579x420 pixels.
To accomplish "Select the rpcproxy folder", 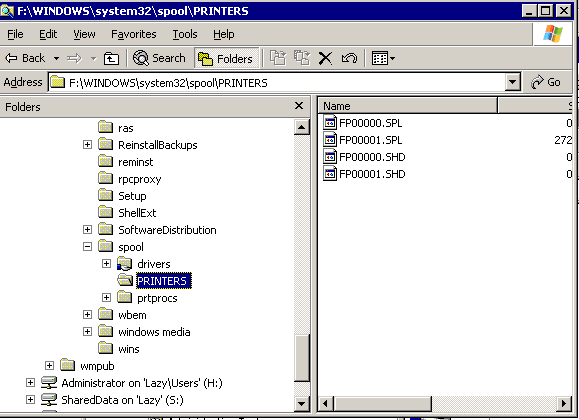I will [140, 179].
